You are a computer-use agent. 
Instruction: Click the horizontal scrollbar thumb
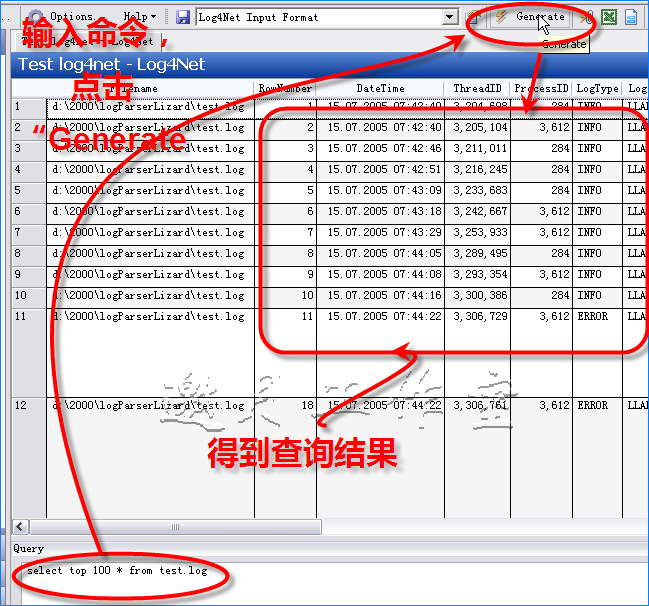point(175,527)
